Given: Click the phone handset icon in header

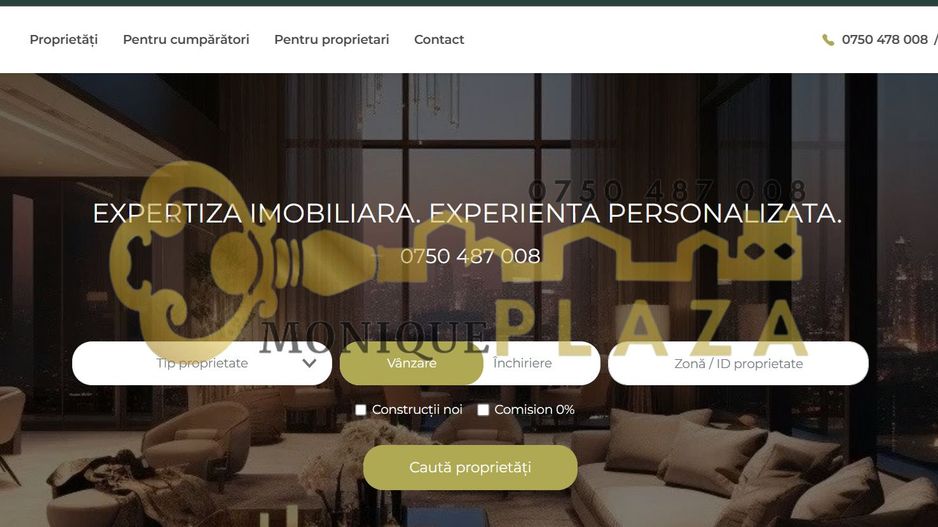Looking at the screenshot, I should (x=828, y=39).
